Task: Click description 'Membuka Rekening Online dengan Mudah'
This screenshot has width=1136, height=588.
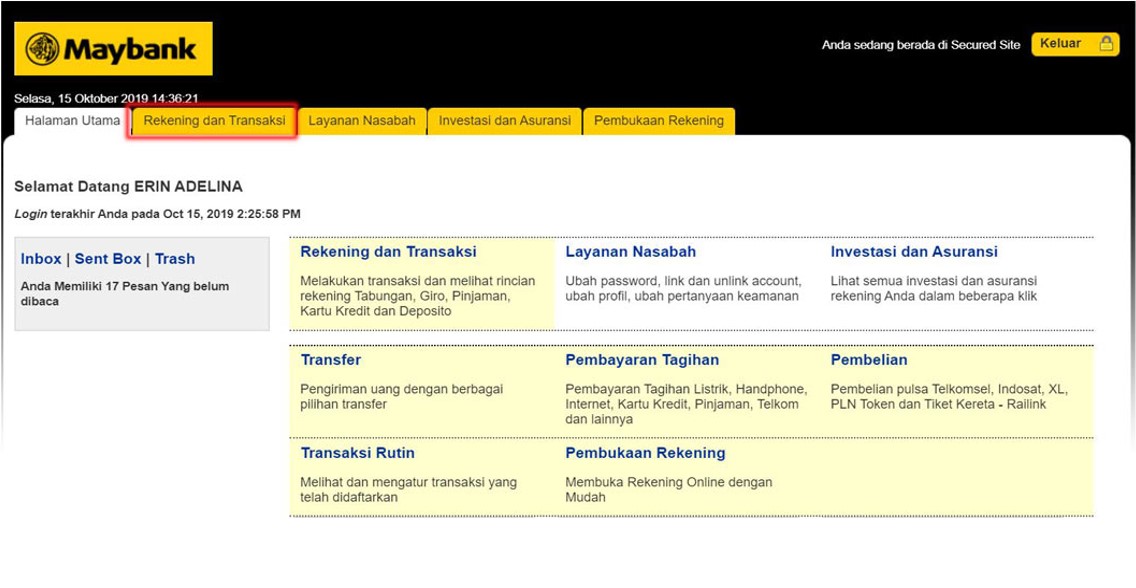Action: pos(669,490)
